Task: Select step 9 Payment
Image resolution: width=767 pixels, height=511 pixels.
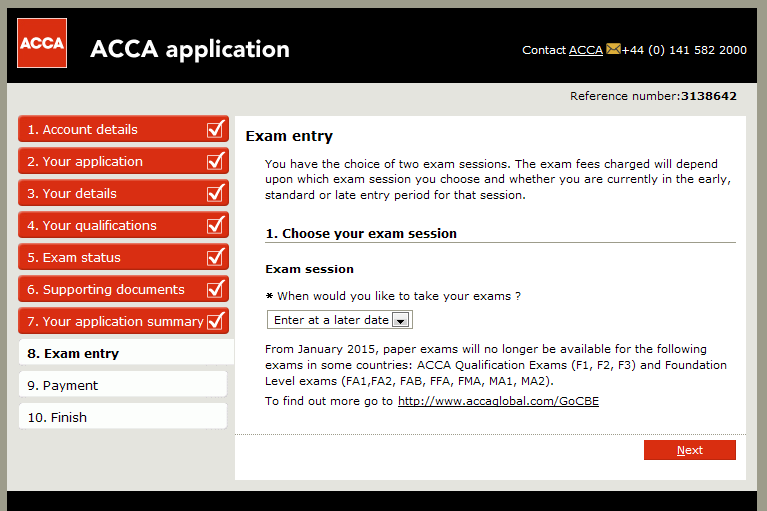Action: tap(123, 385)
